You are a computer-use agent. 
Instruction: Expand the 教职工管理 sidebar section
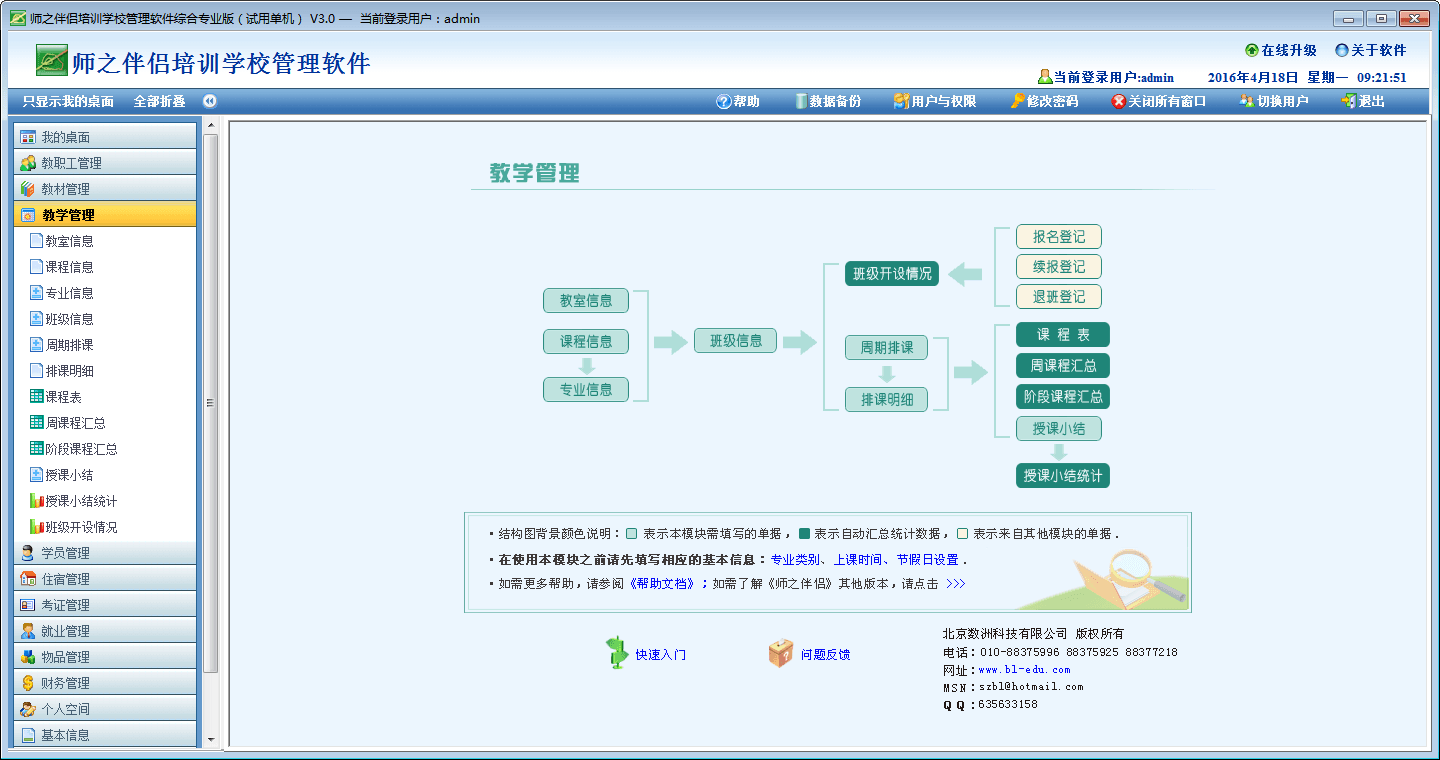[x=105, y=163]
